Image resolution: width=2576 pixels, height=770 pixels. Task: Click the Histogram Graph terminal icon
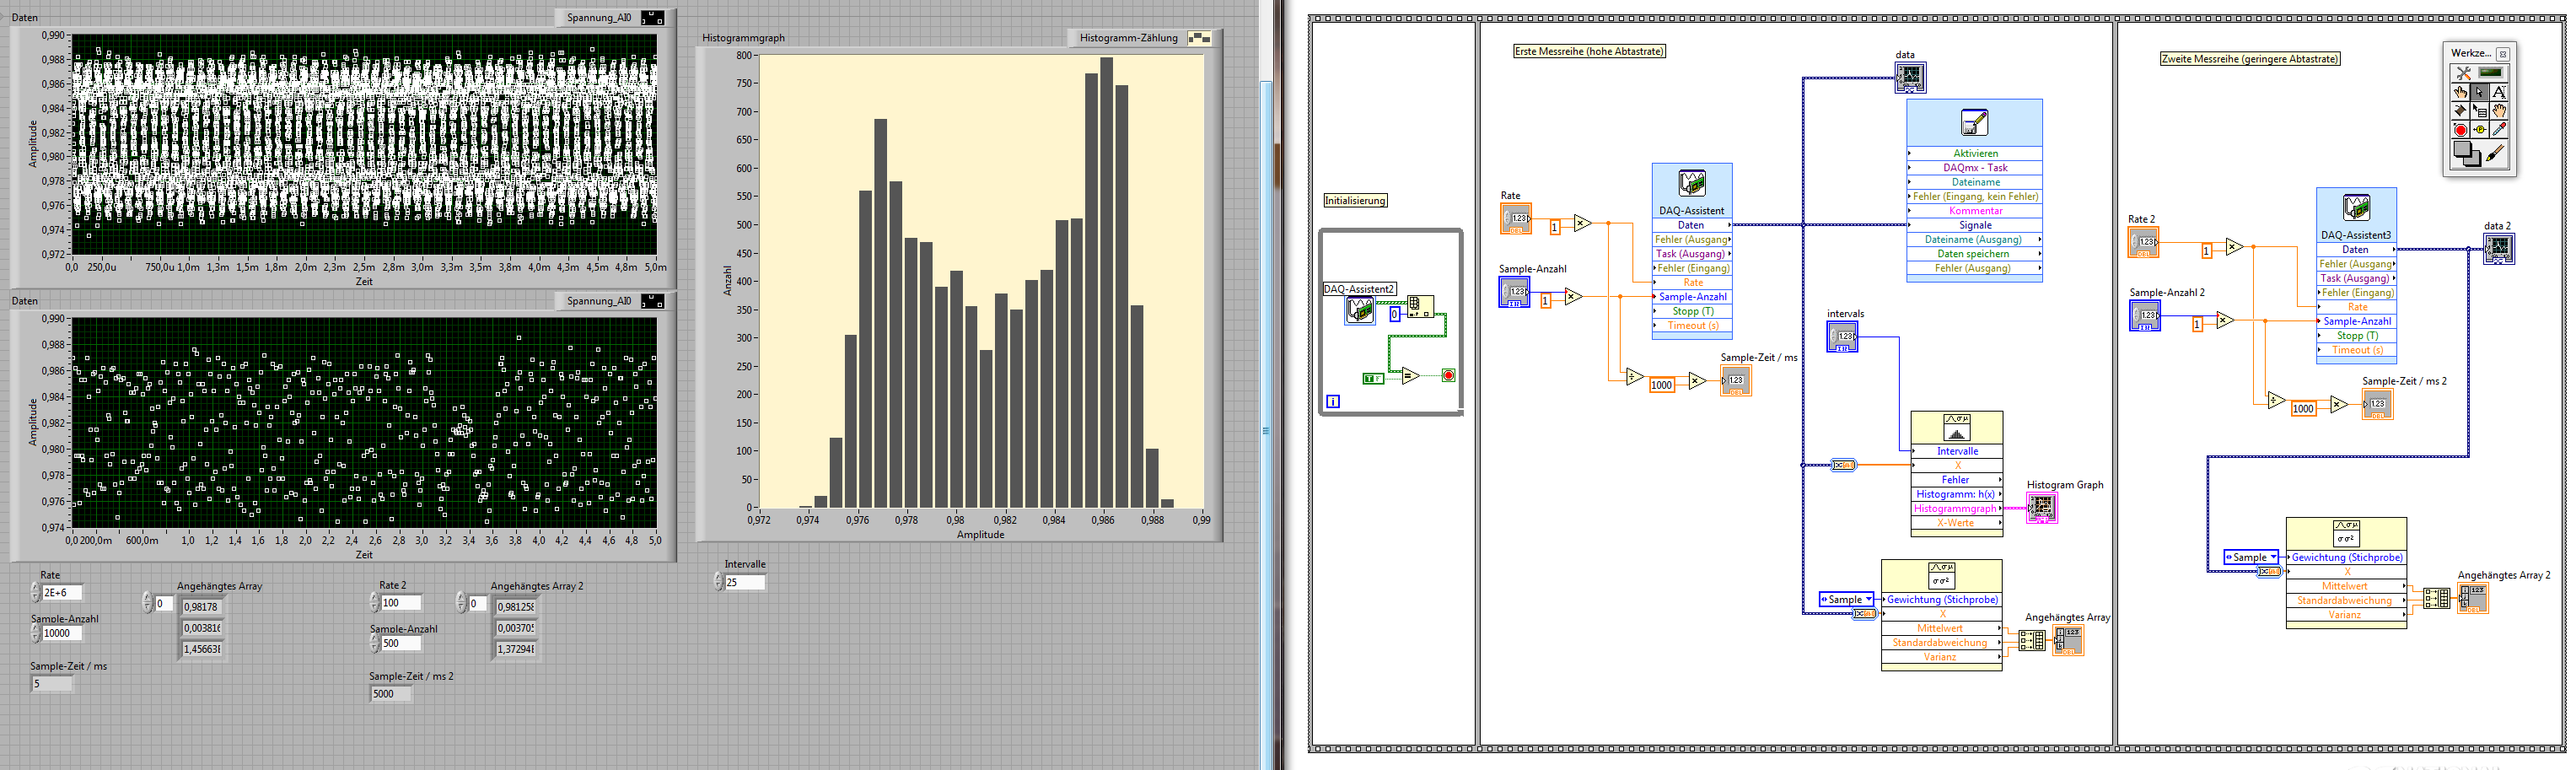(x=2041, y=508)
